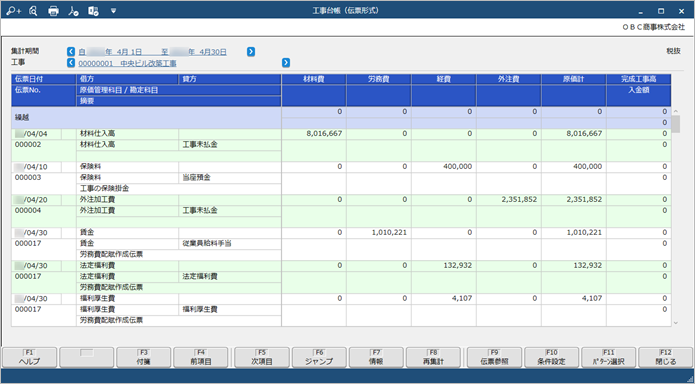This screenshot has width=695, height=384.
Task: Export ledger via the Excel icon
Action: point(93,11)
